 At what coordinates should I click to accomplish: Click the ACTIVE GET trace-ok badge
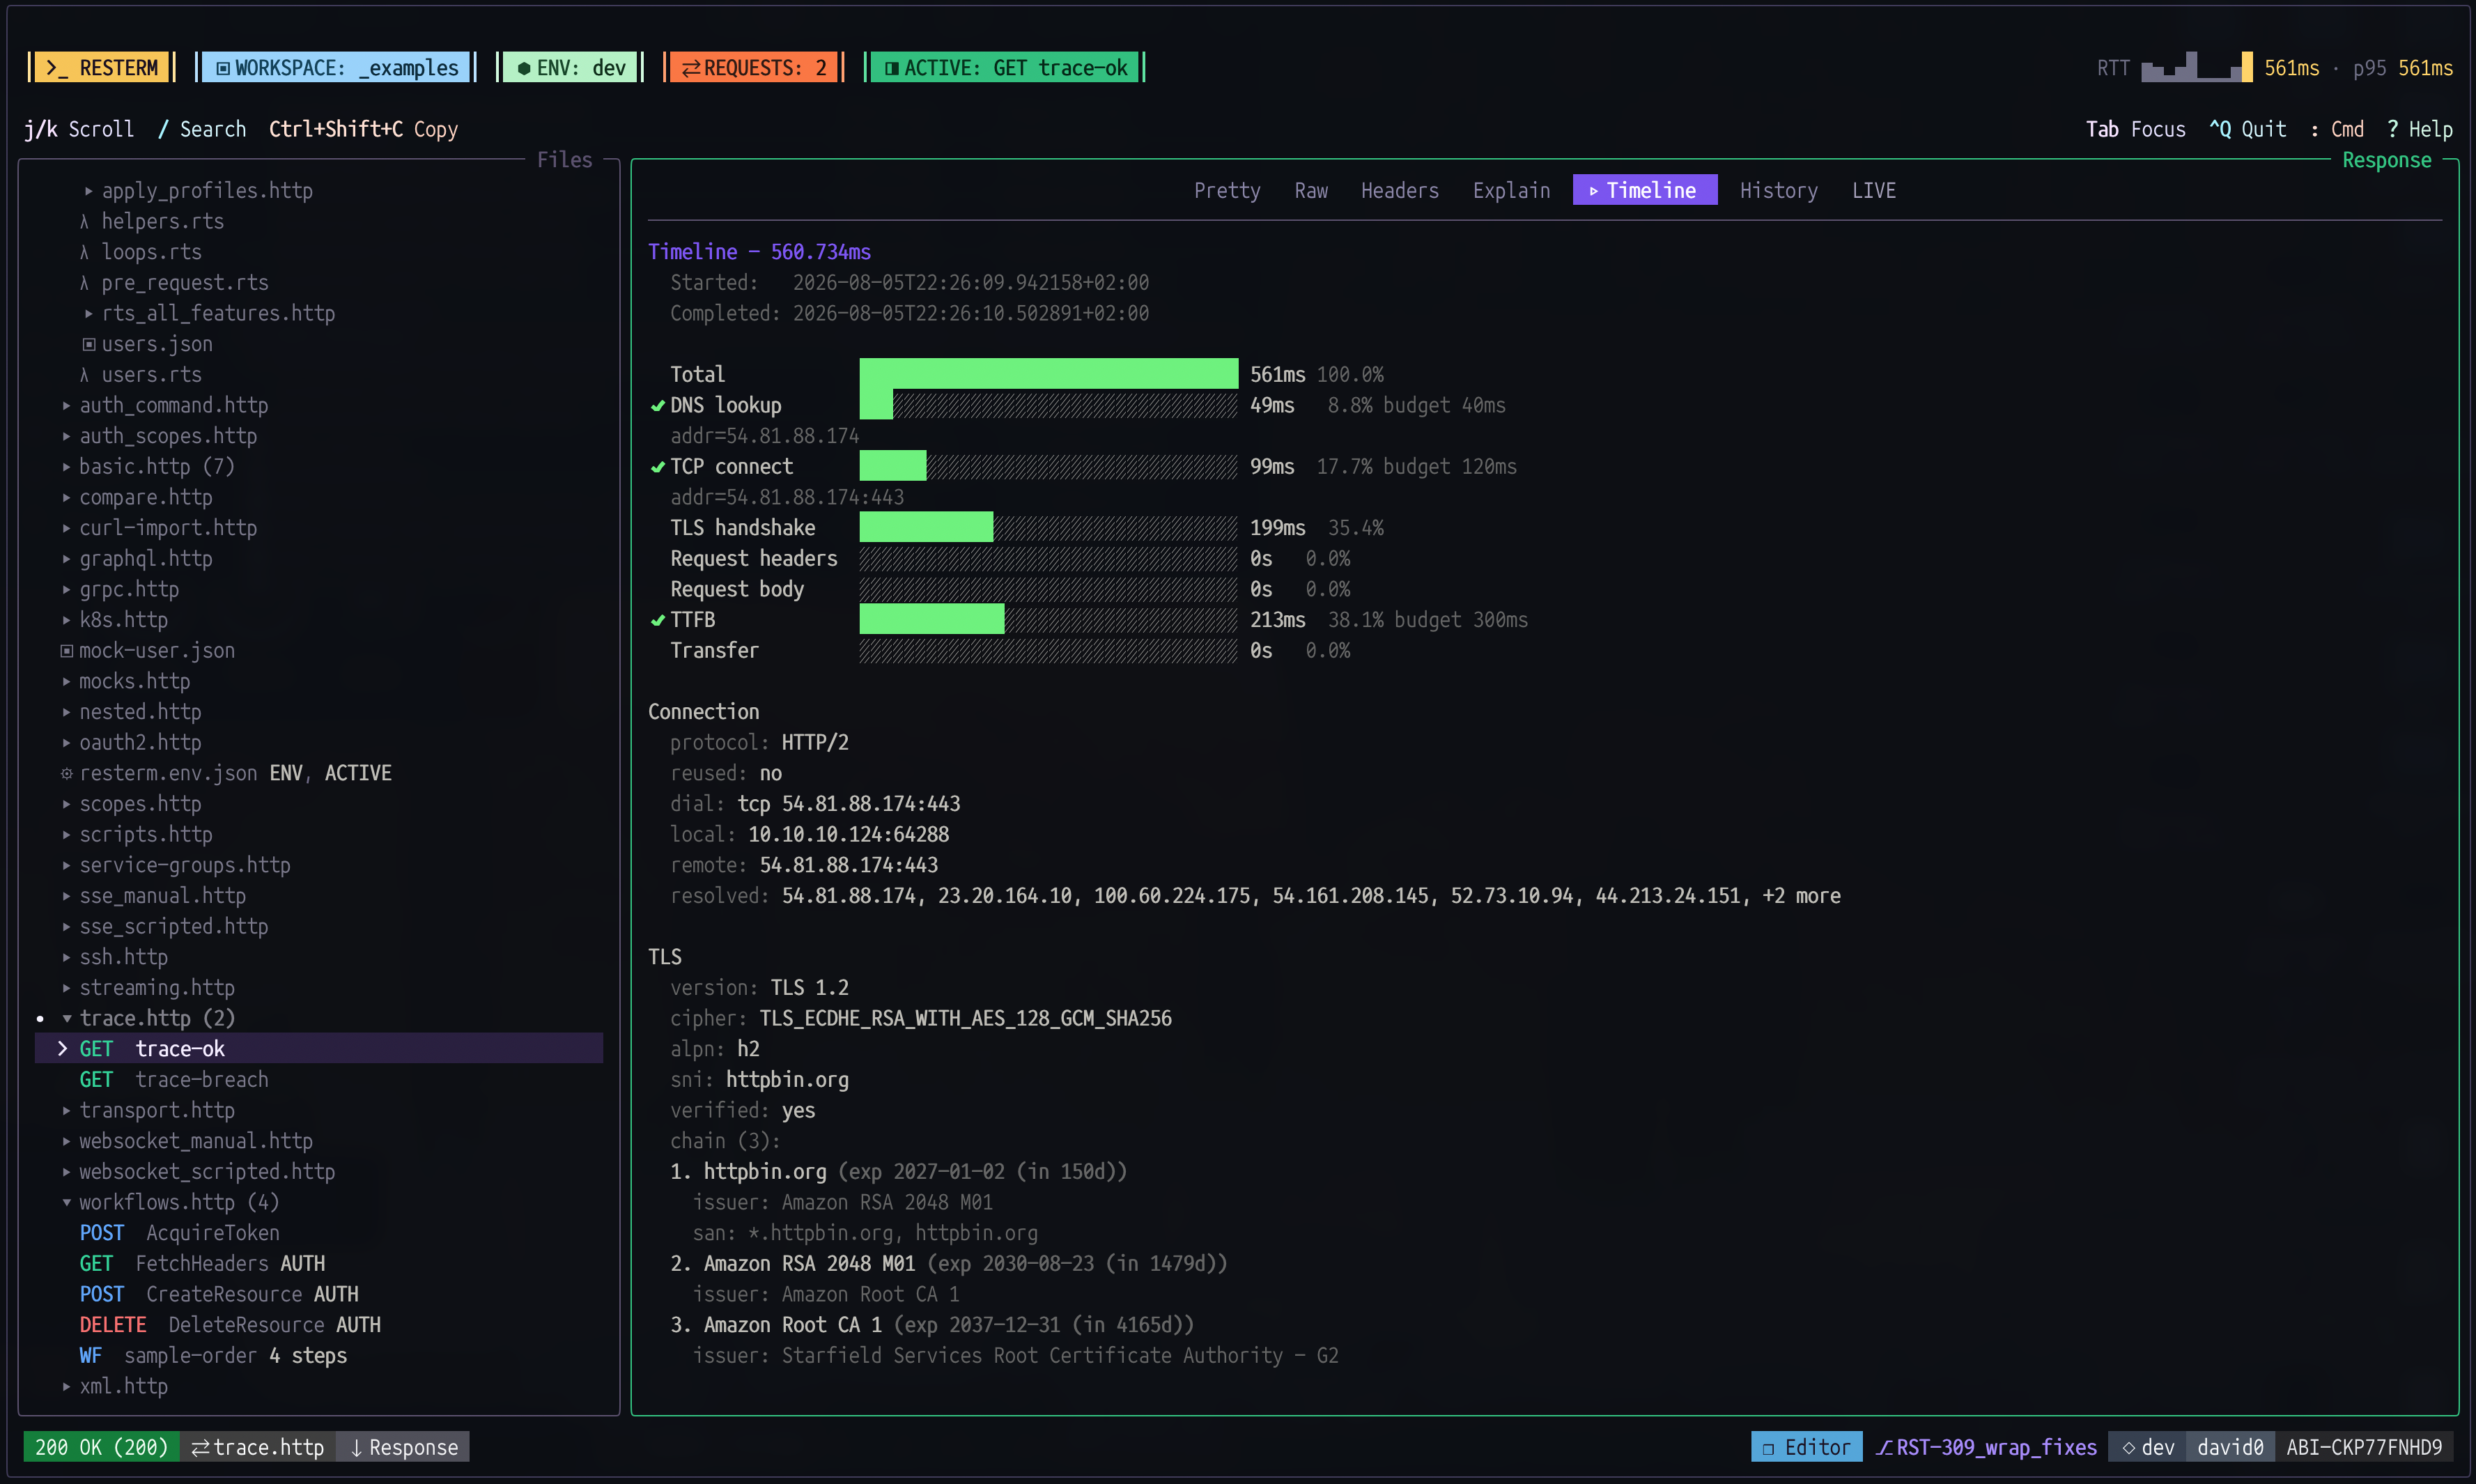pyautogui.click(x=1005, y=68)
